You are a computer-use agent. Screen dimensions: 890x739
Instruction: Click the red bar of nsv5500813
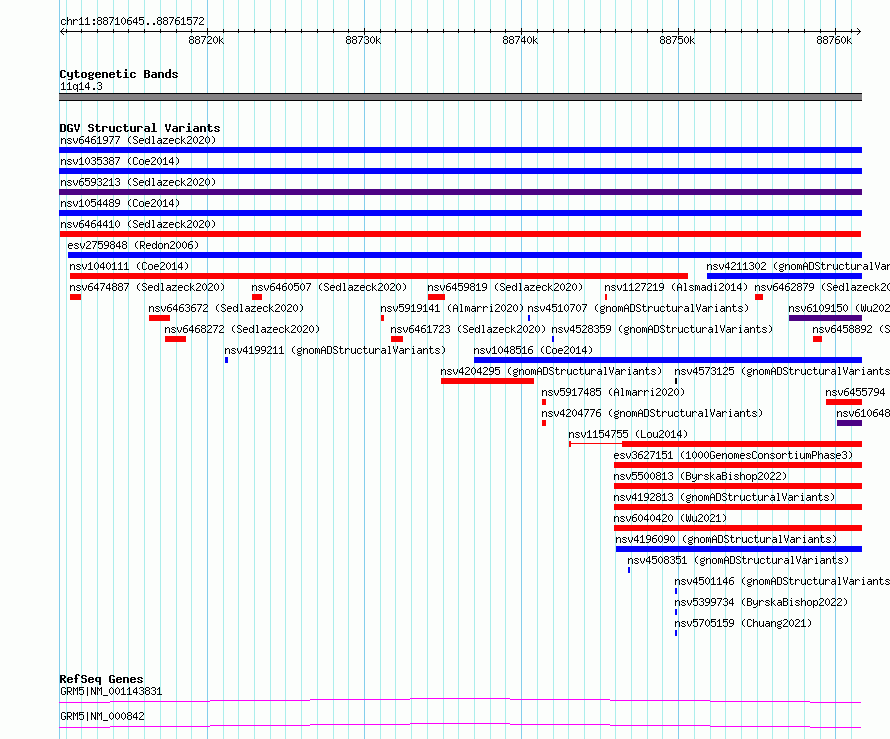tap(738, 486)
